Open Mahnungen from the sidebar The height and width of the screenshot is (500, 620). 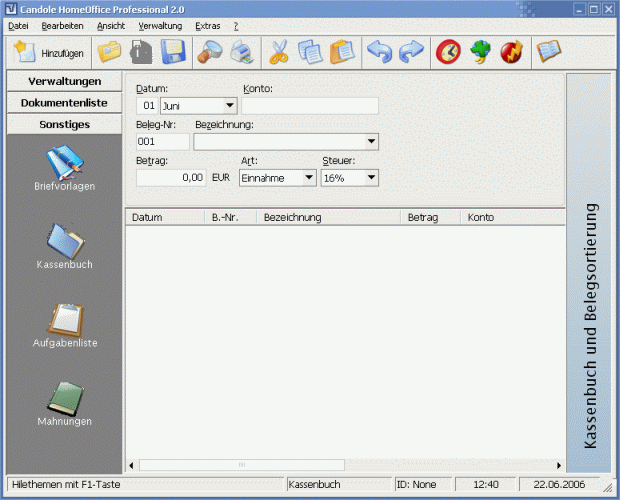point(64,403)
